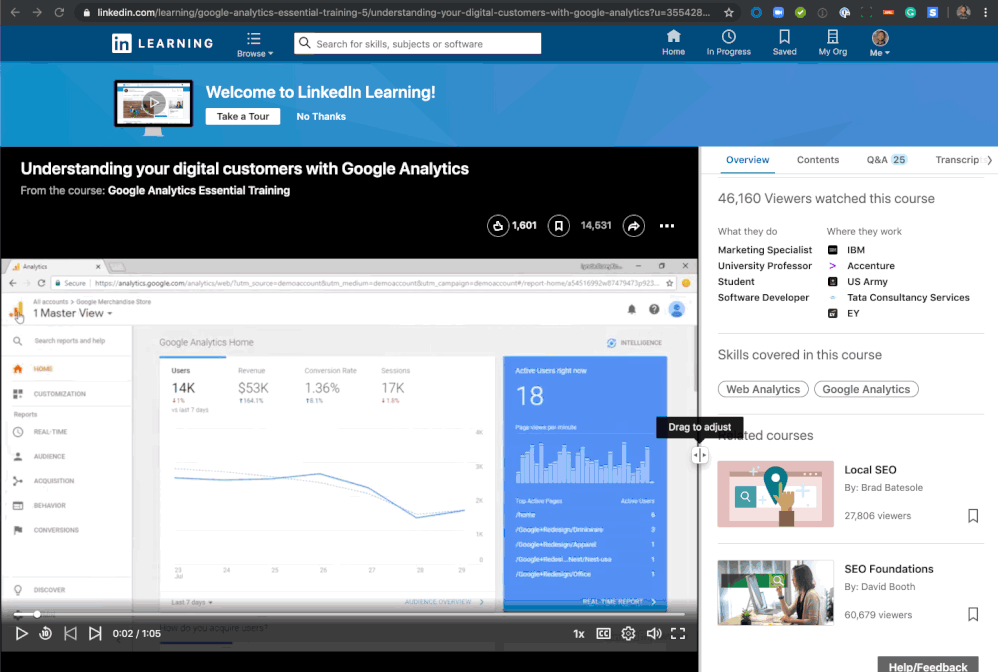
Task: Save the video with the bookmark toggle
Action: coord(559,226)
